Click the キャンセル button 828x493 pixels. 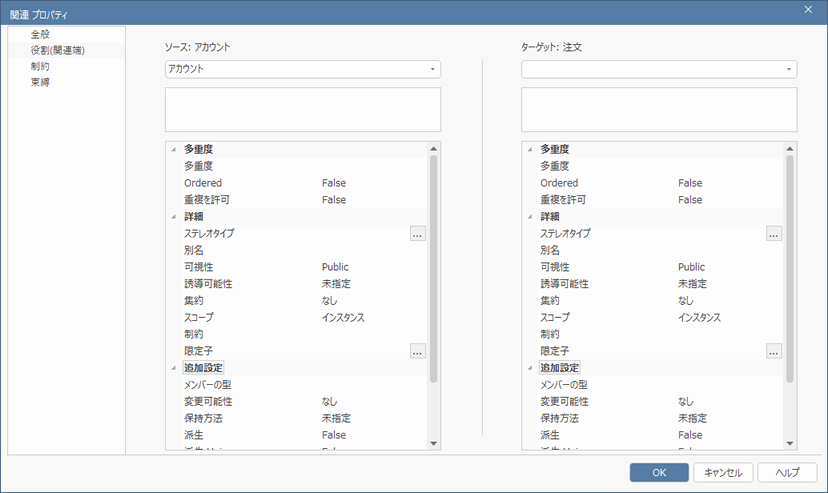pyautogui.click(x=723, y=472)
